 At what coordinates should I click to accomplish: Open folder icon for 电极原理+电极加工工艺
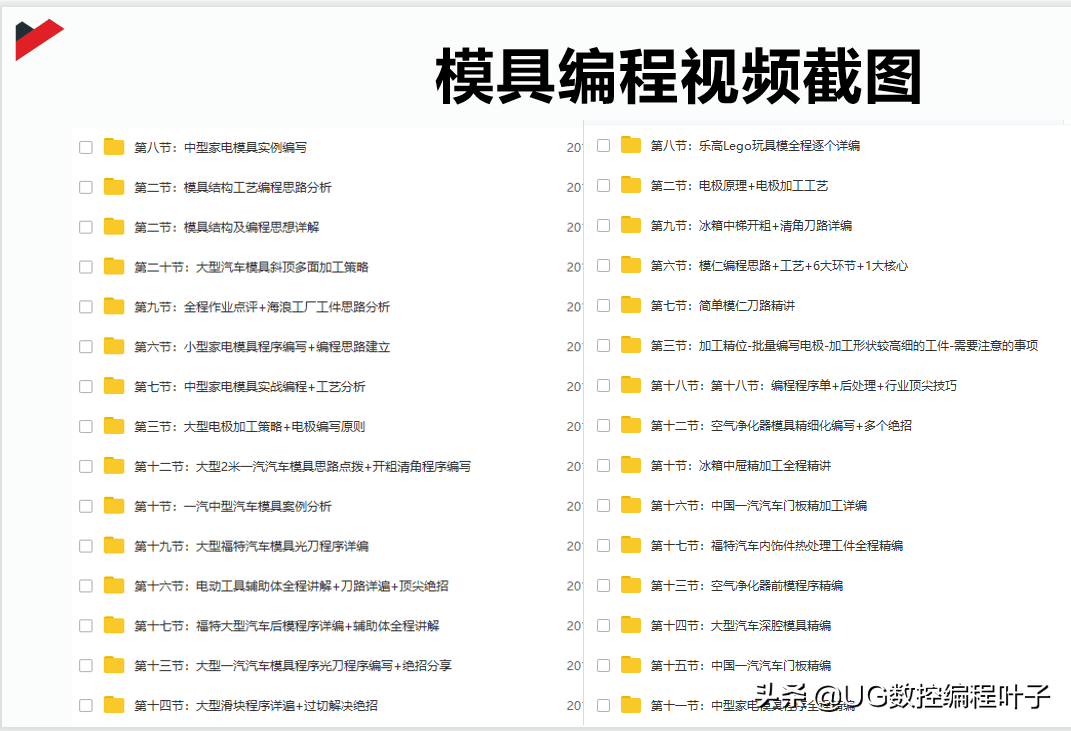630,185
